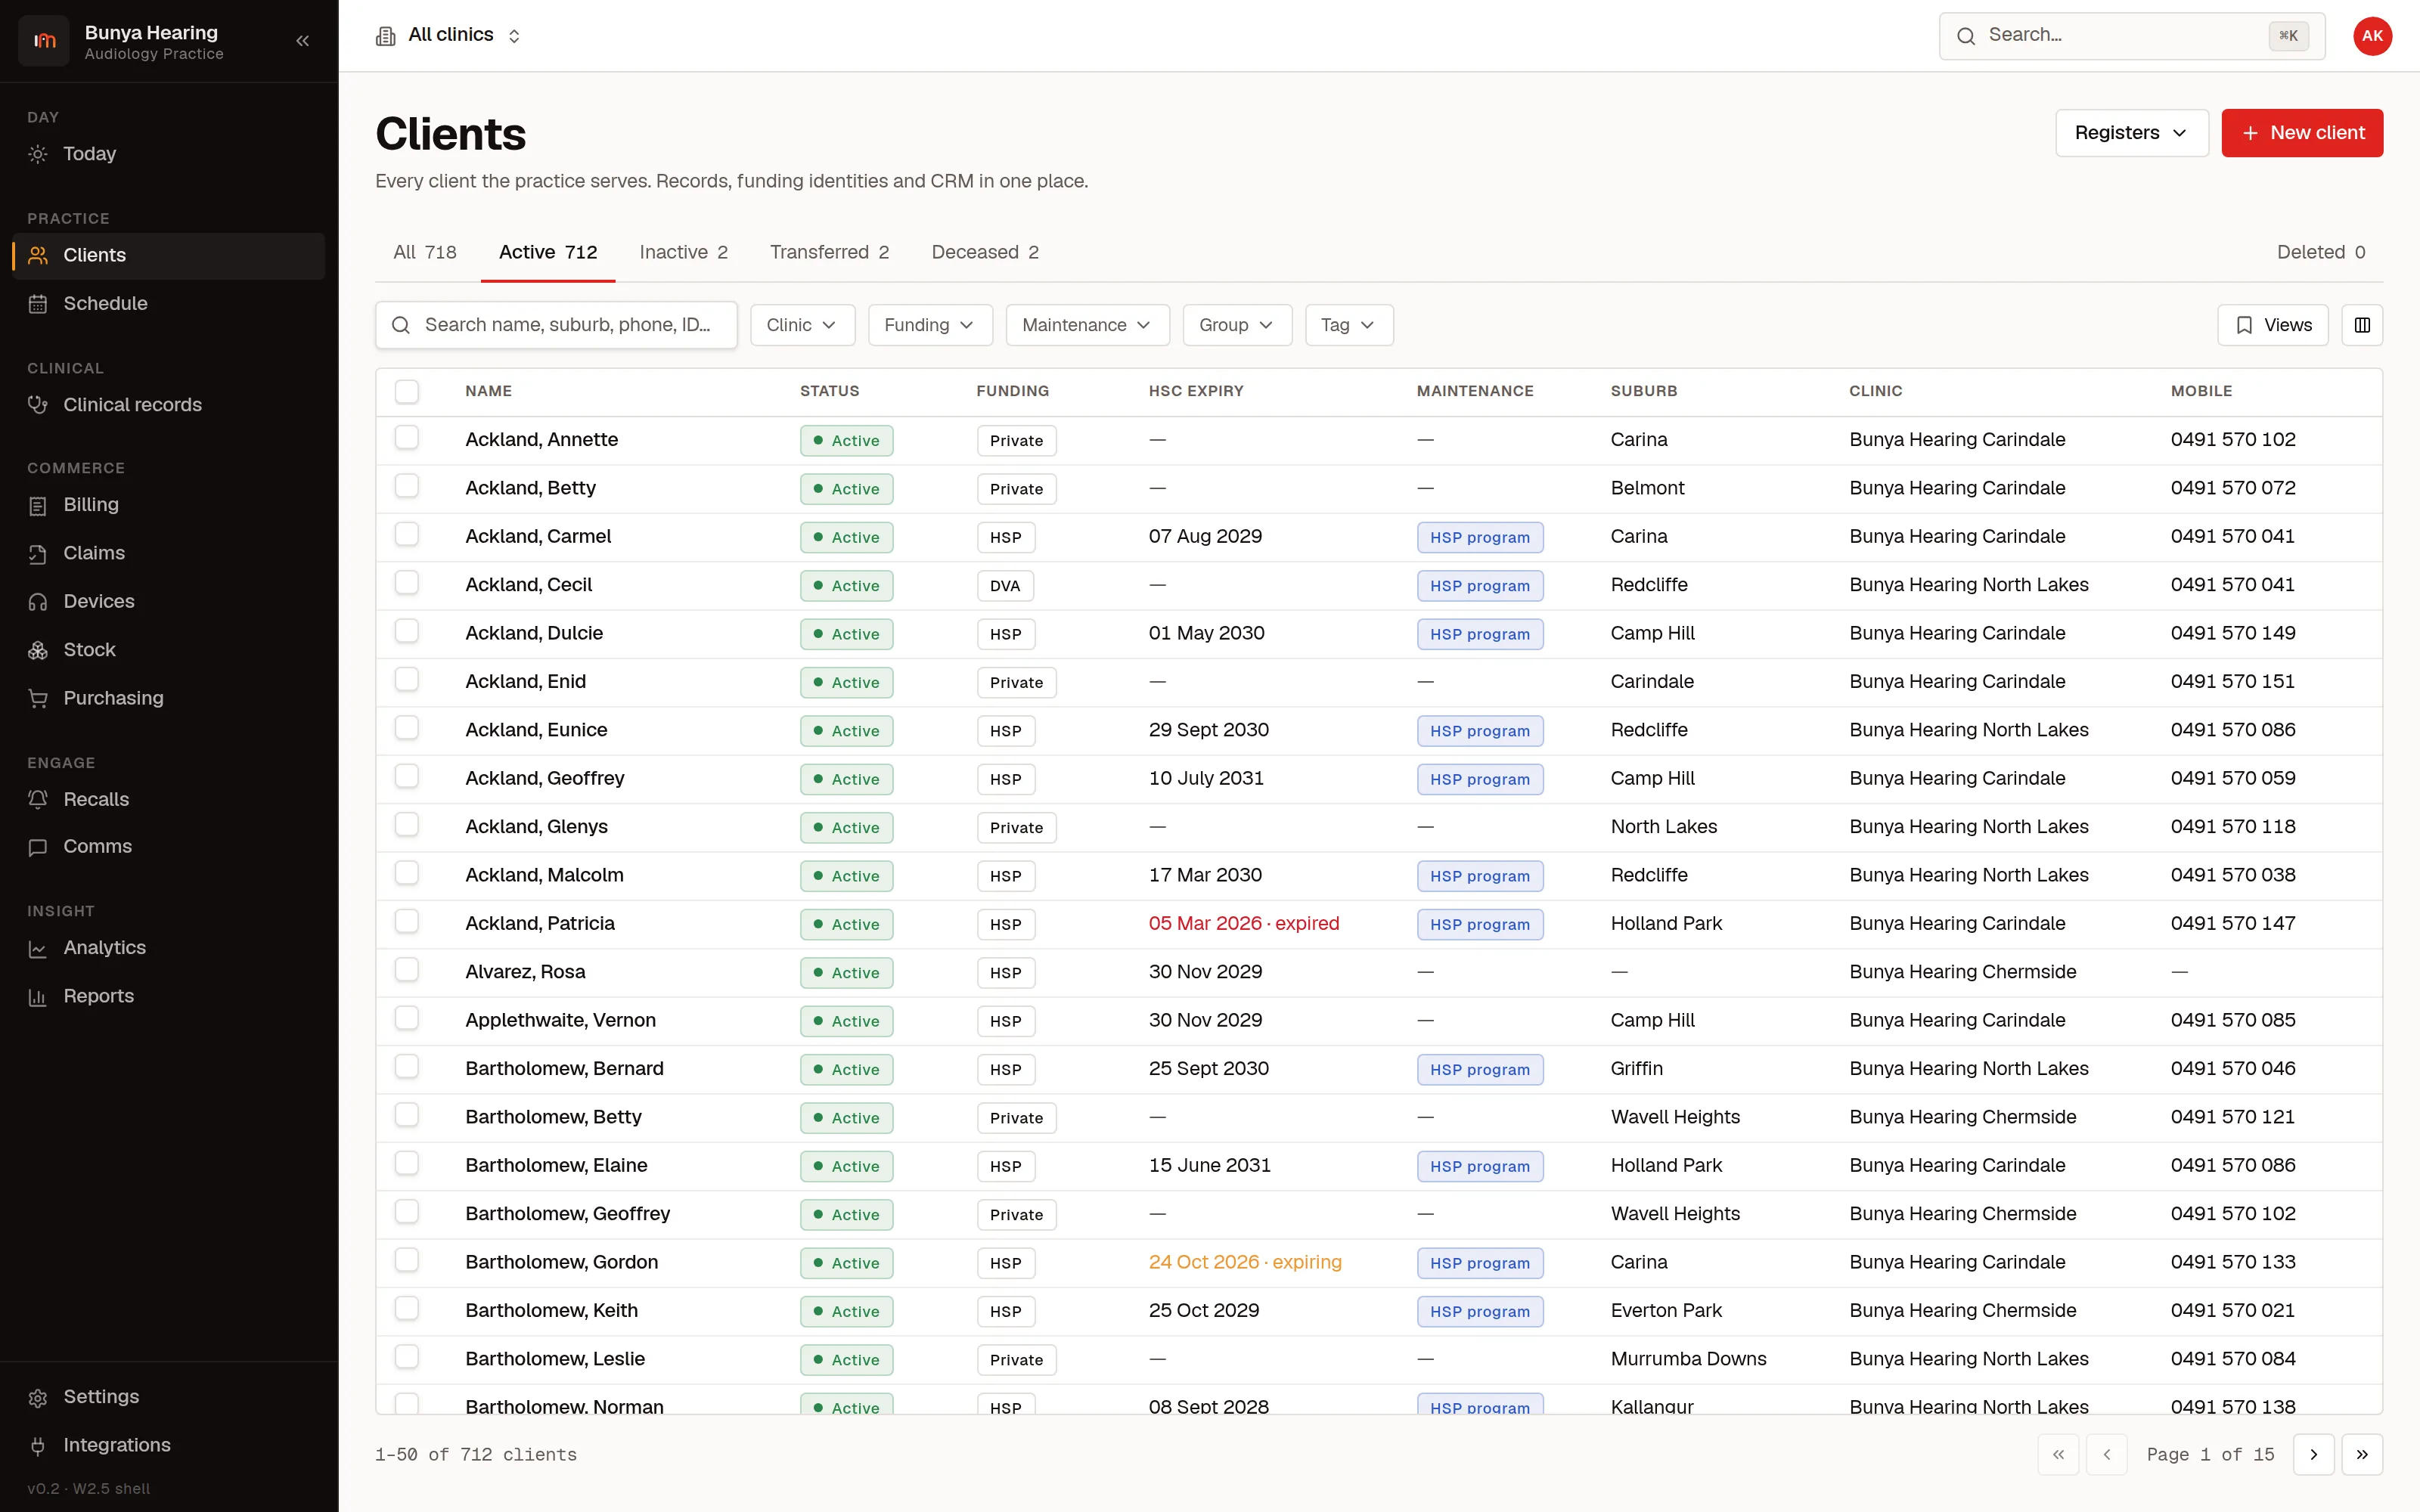This screenshot has width=2420, height=1512.
Task: Check the row for Ackland, Carmel
Action: click(406, 535)
